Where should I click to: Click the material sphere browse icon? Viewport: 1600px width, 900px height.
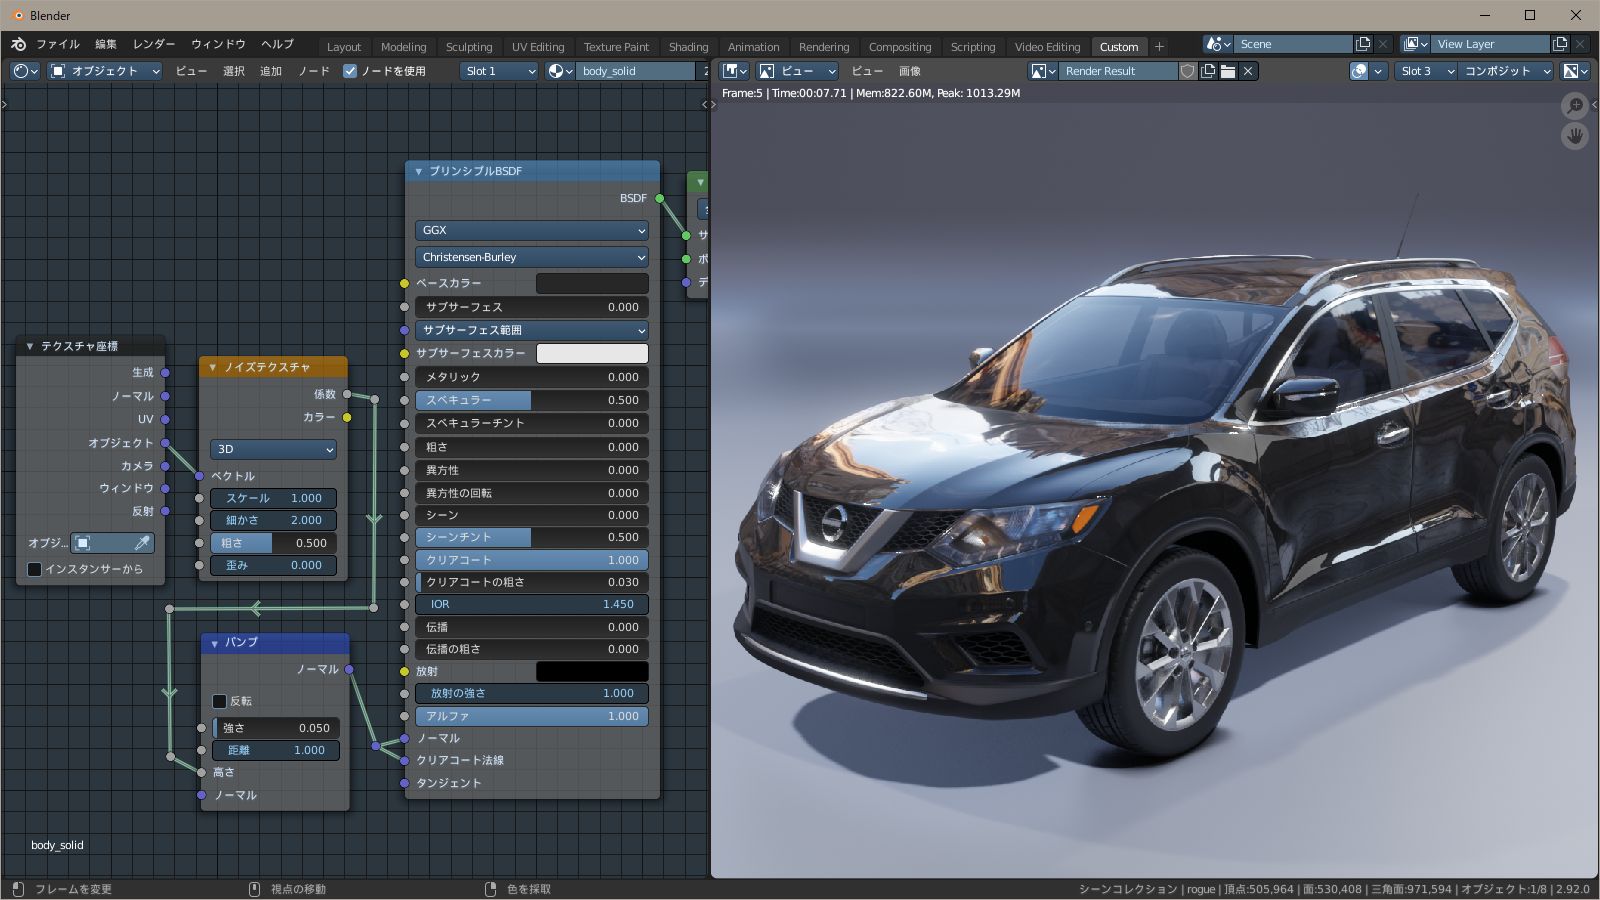pos(561,71)
